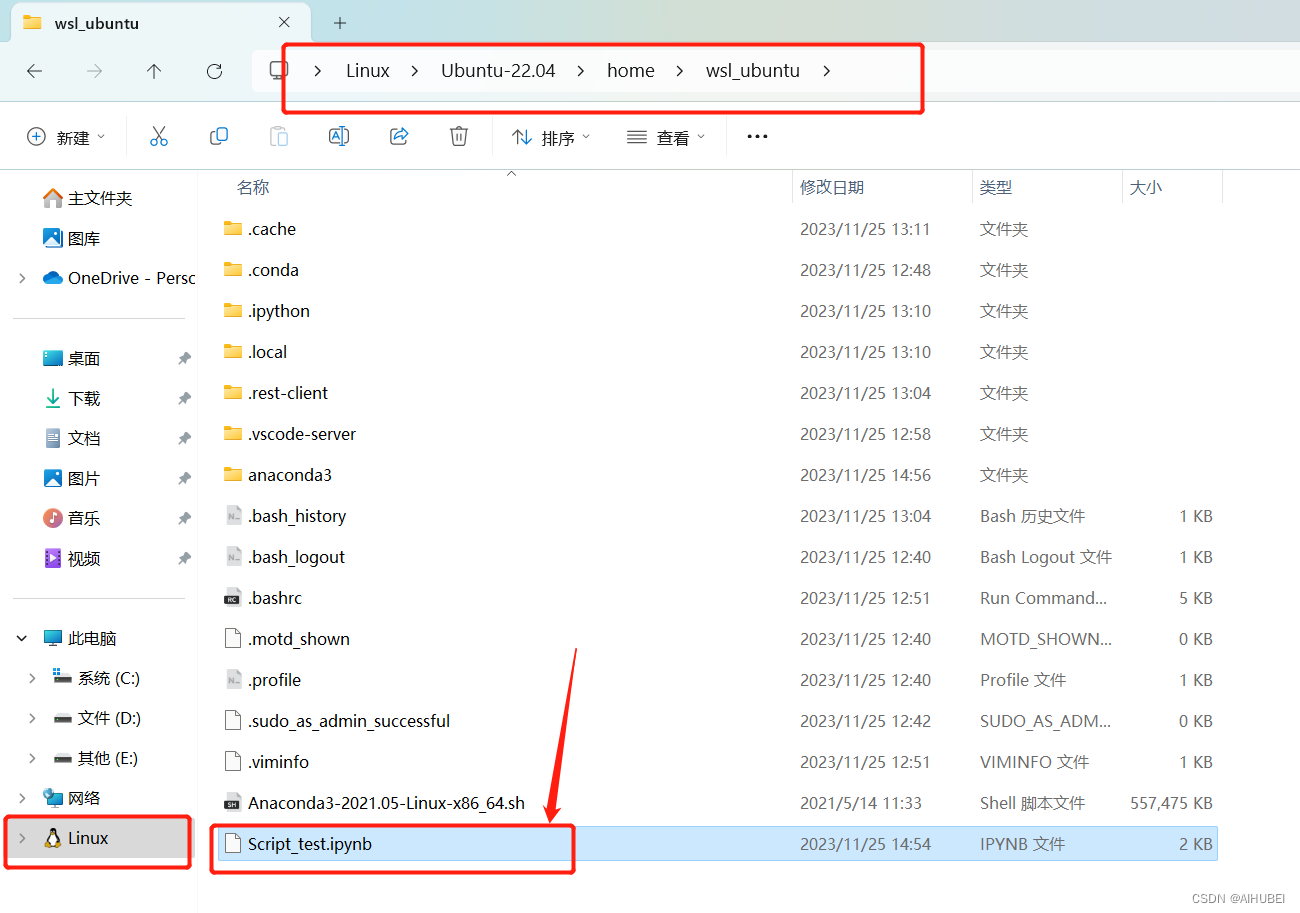Image resolution: width=1300 pixels, height=913 pixels.
Task: Go up one folder level arrow
Action: [154, 71]
